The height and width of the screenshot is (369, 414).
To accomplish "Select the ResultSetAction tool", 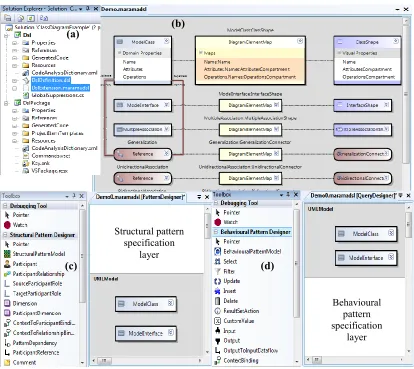I will pos(237,311).
